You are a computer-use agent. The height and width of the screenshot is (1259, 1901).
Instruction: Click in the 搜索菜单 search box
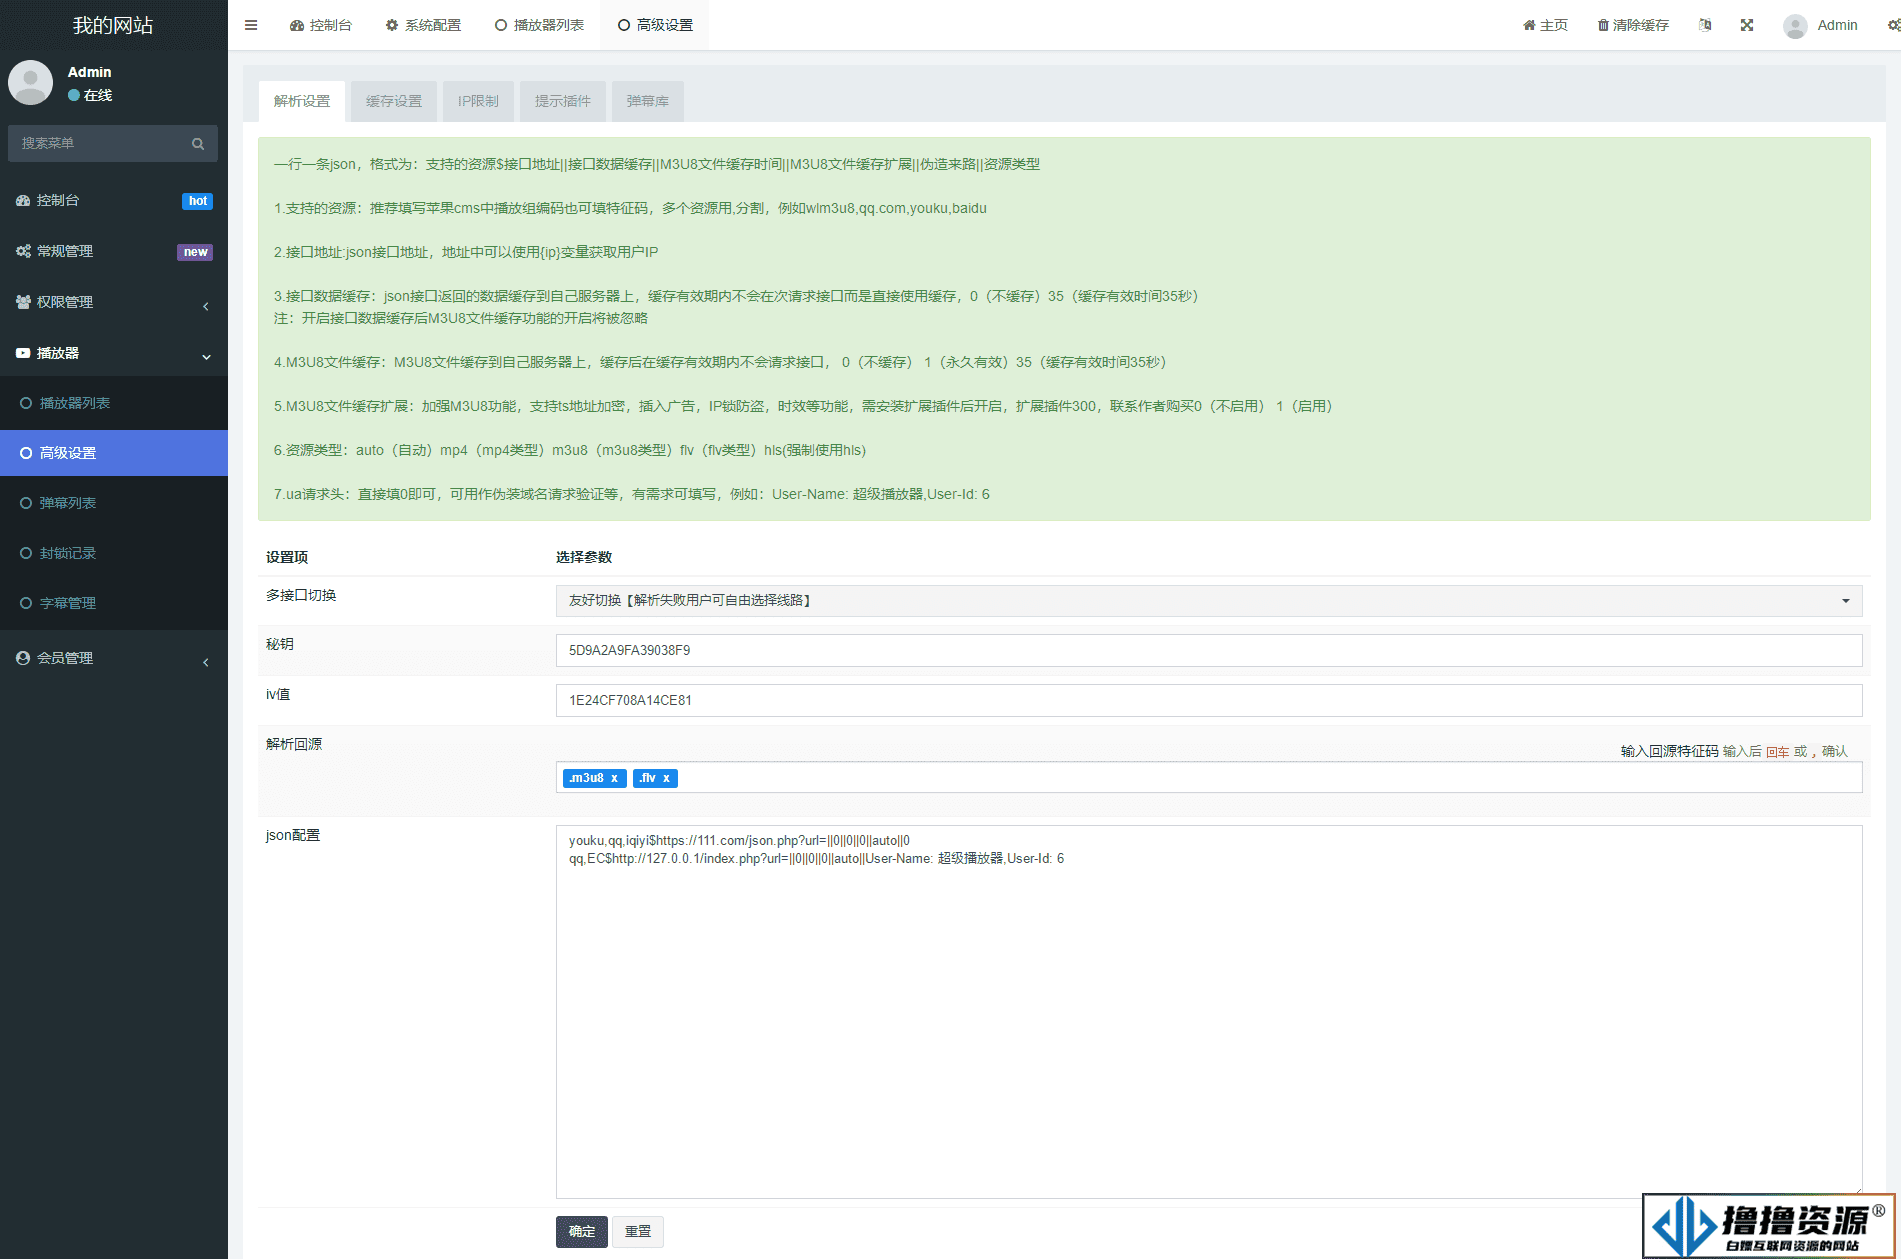click(100, 143)
